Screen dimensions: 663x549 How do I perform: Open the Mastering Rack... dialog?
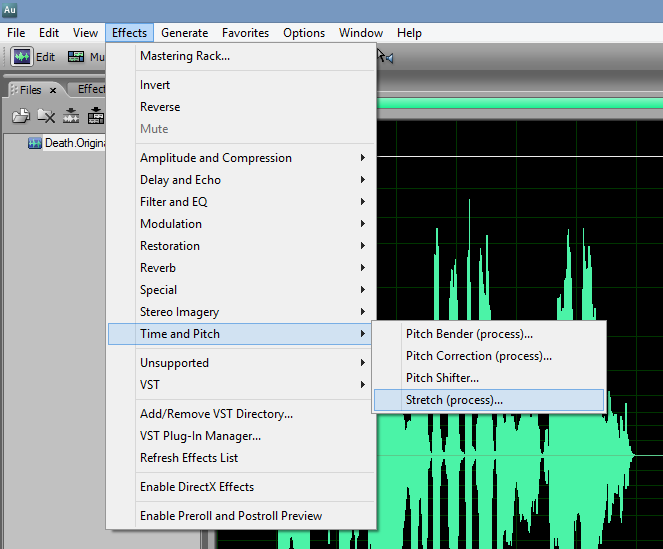click(x=185, y=56)
